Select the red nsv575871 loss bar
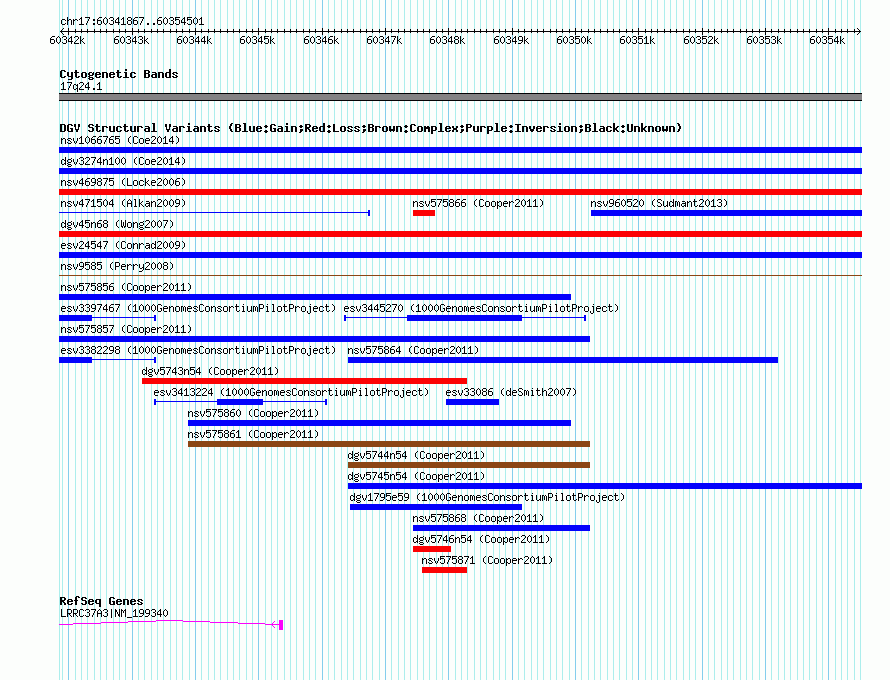 pos(444,570)
